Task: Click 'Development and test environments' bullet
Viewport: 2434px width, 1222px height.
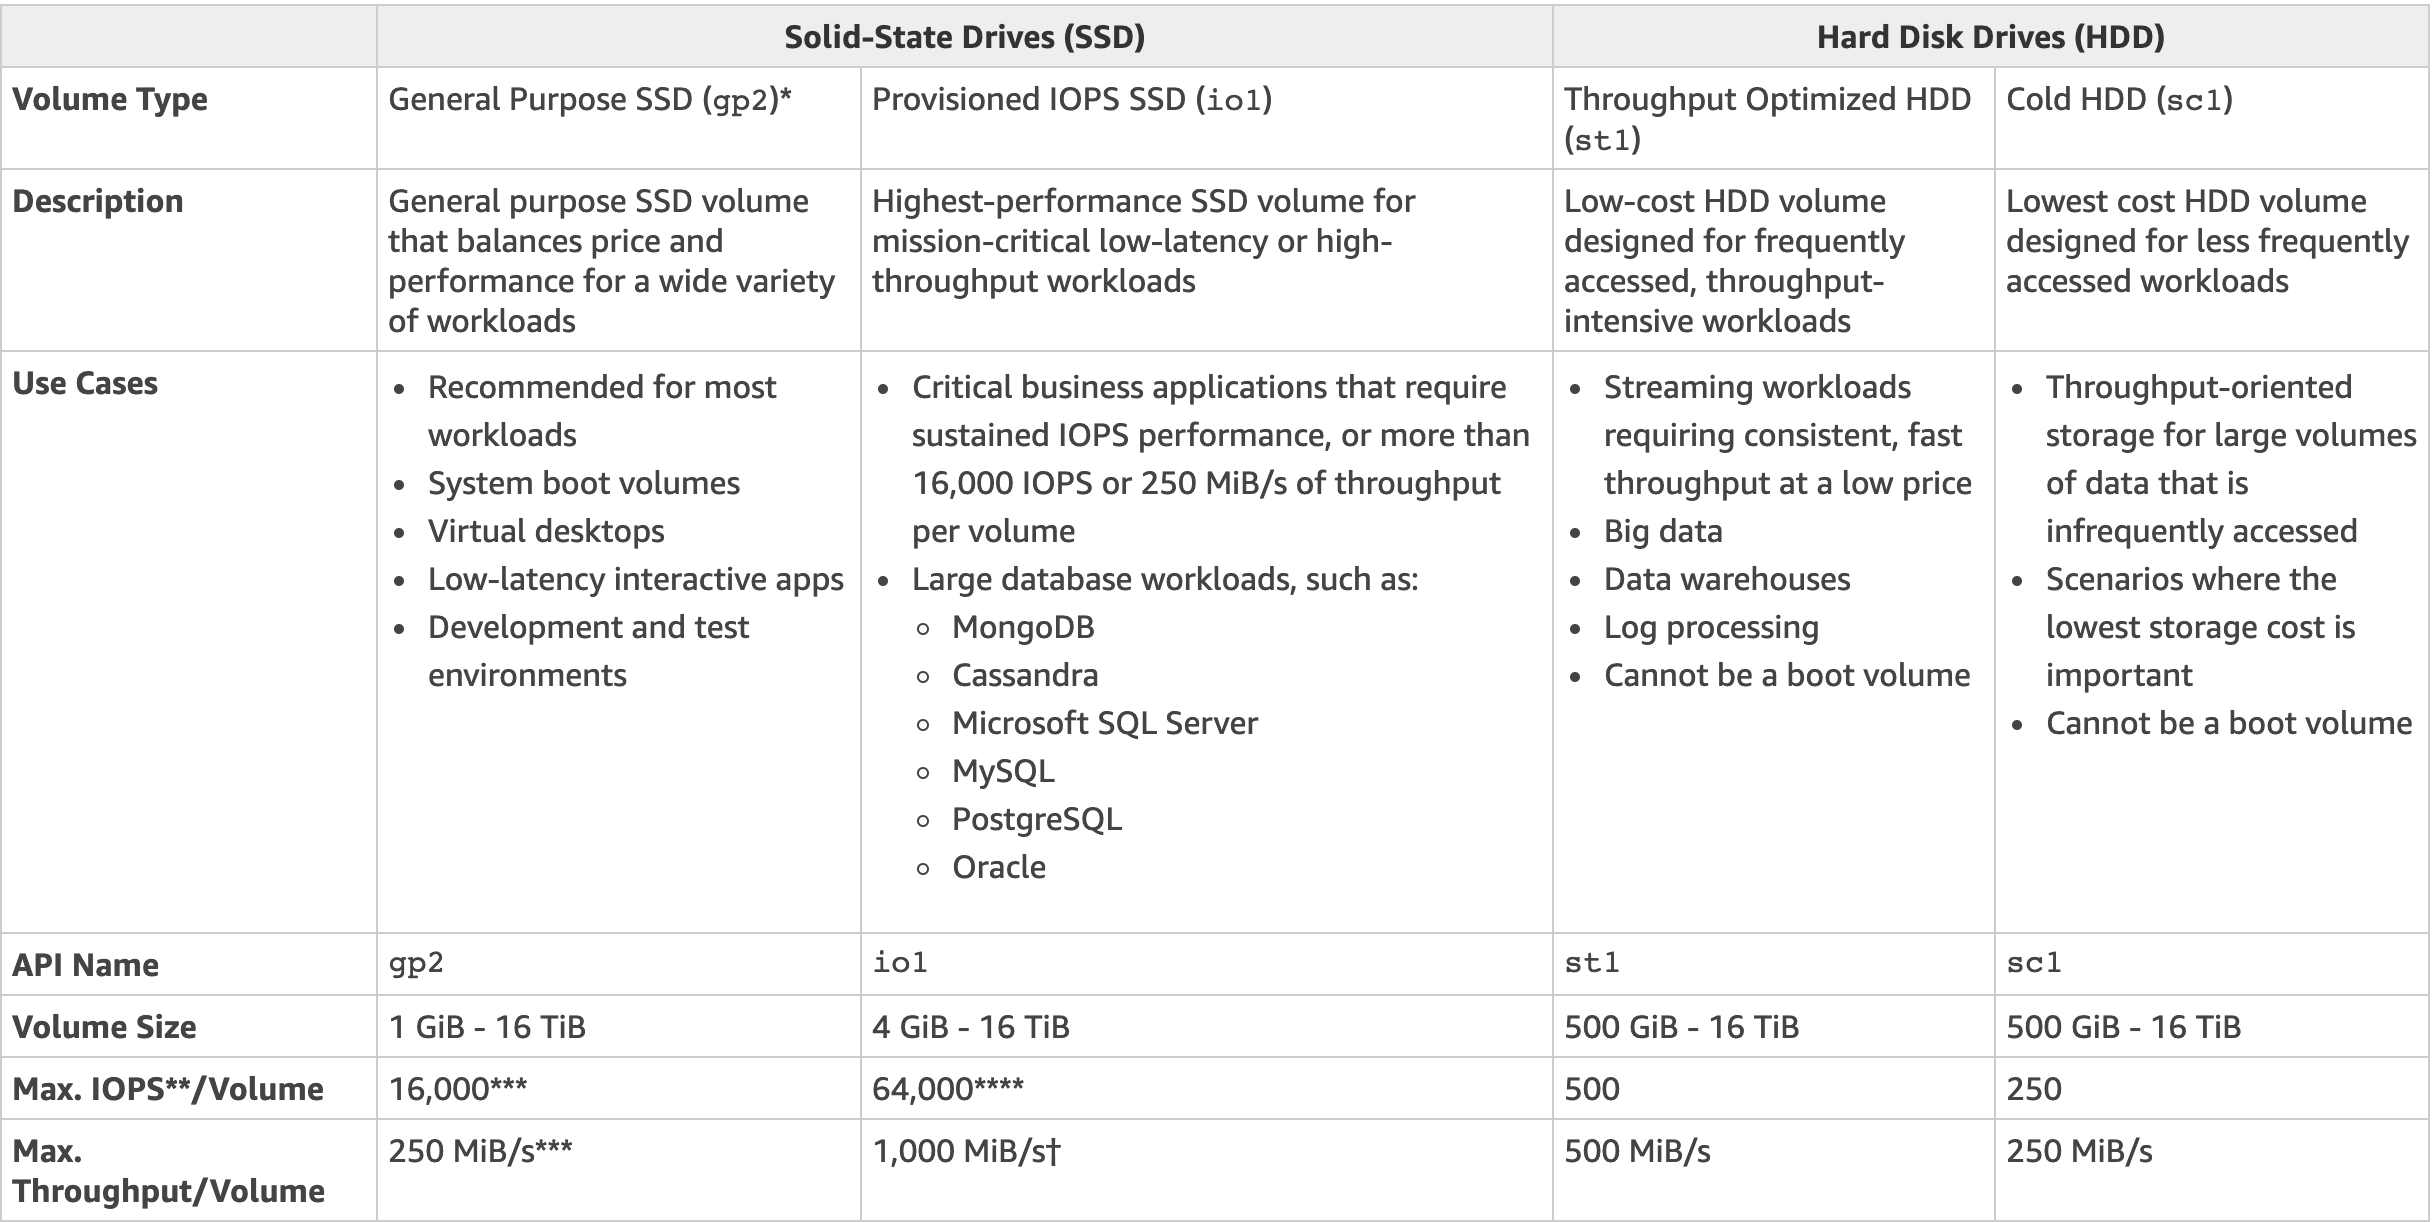Action: click(x=588, y=651)
